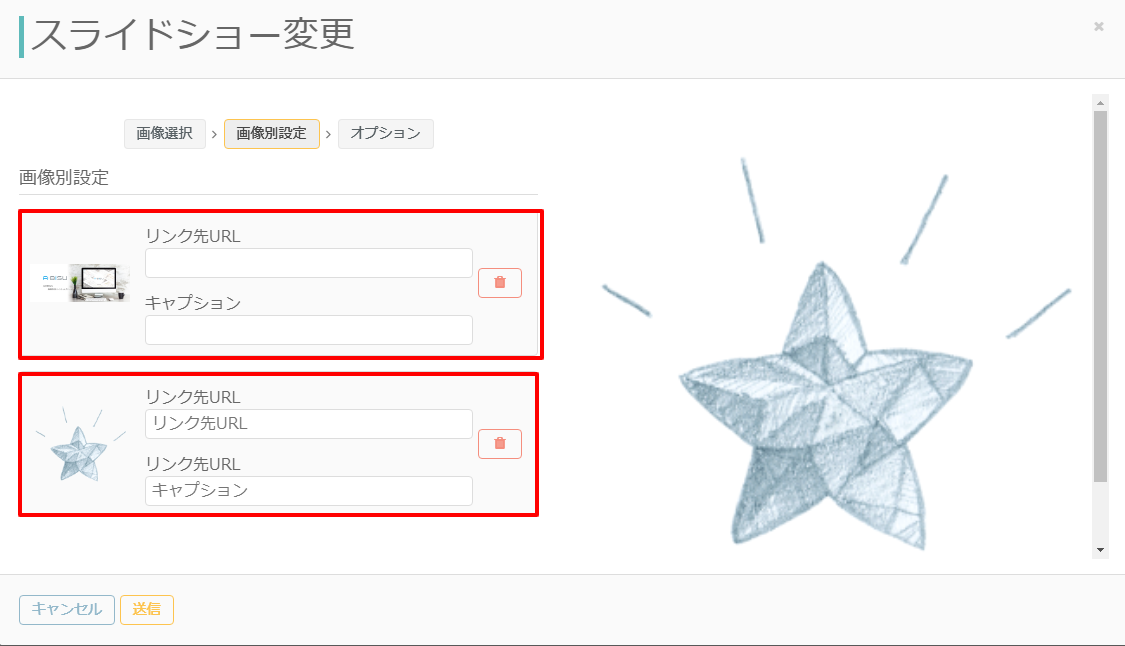Go to the 画像選択 step
1125x646 pixels.
pyautogui.click(x=165, y=134)
